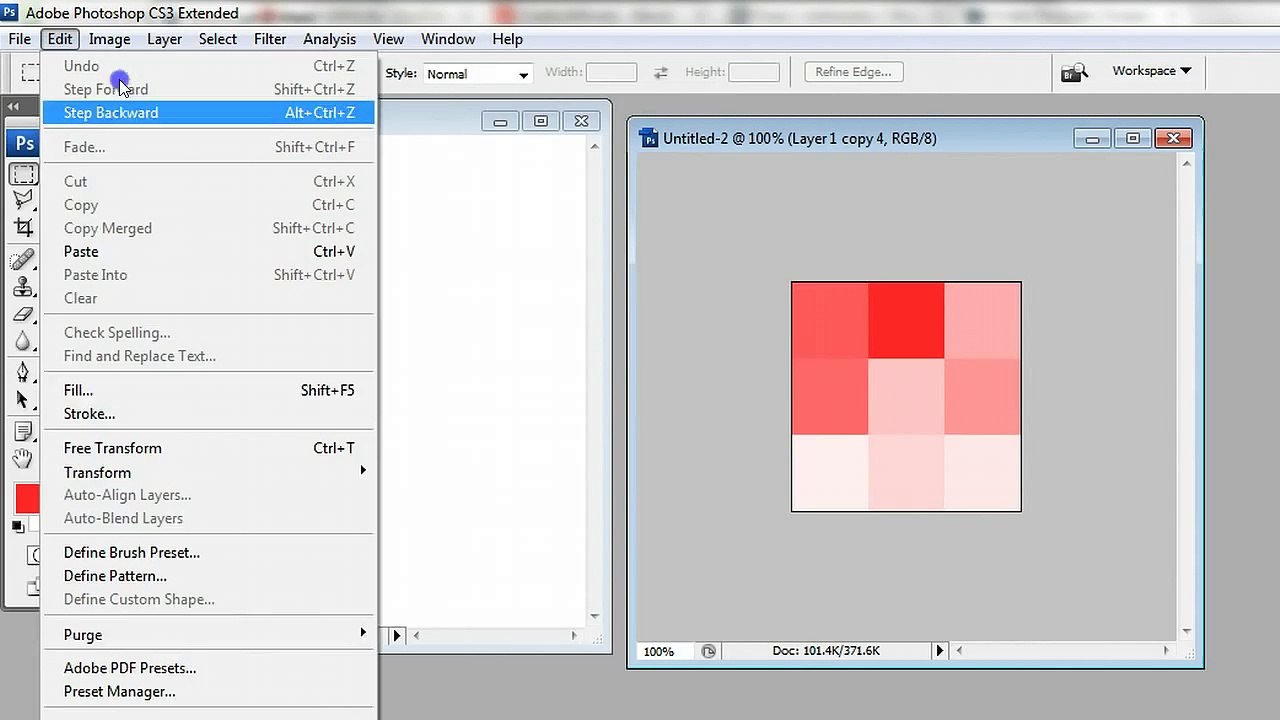The image size is (1280, 720).
Task: Open the Select menu
Action: tap(217, 39)
